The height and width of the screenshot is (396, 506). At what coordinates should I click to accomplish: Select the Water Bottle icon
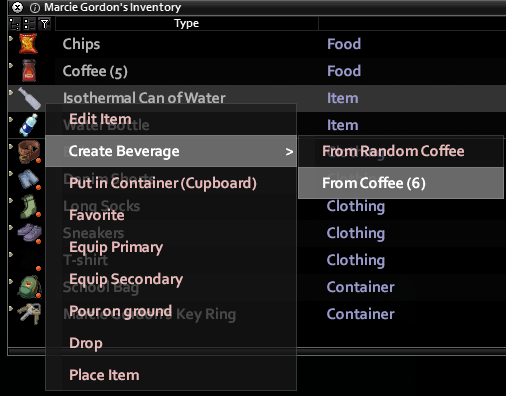pyautogui.click(x=29, y=125)
